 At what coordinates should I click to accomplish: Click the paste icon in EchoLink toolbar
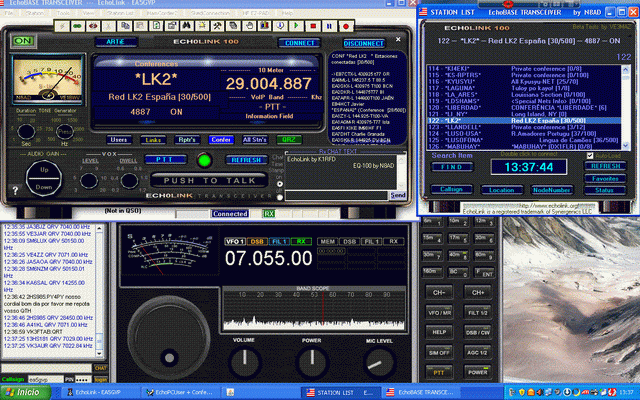140,27
